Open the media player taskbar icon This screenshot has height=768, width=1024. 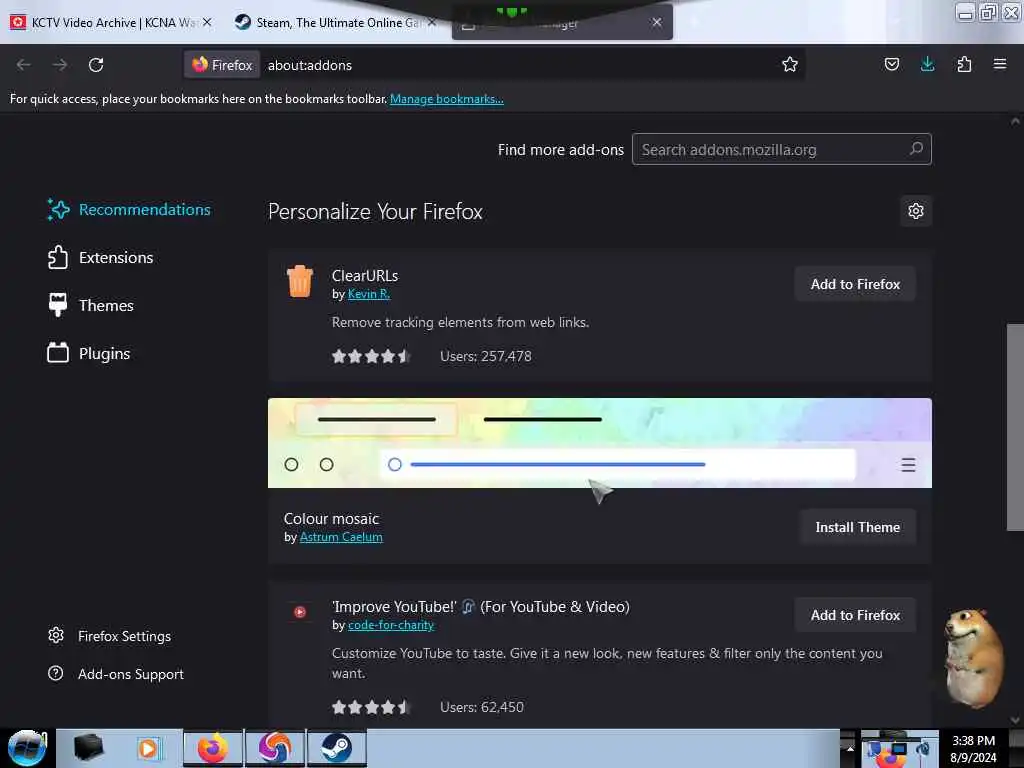(149, 748)
